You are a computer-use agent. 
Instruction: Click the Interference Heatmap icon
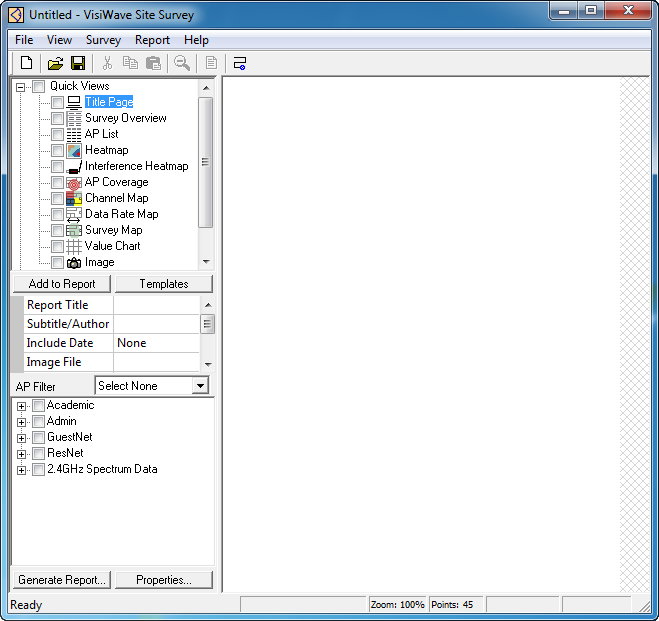[x=74, y=166]
